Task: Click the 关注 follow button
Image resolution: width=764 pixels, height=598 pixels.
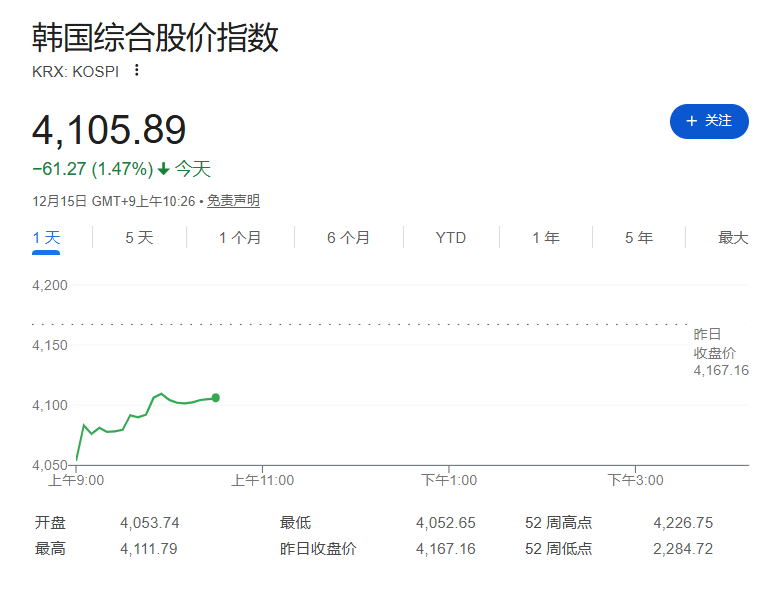Action: click(x=708, y=121)
